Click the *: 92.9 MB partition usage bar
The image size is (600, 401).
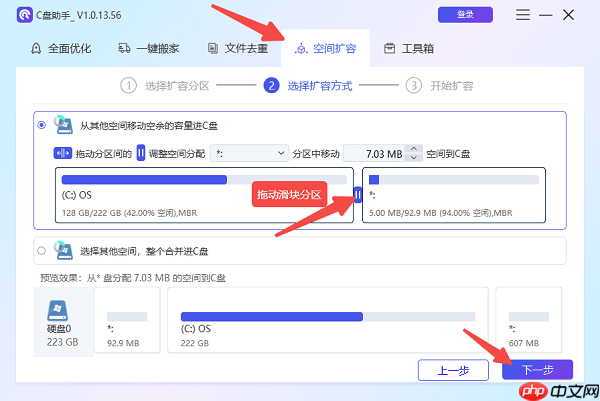(454, 179)
